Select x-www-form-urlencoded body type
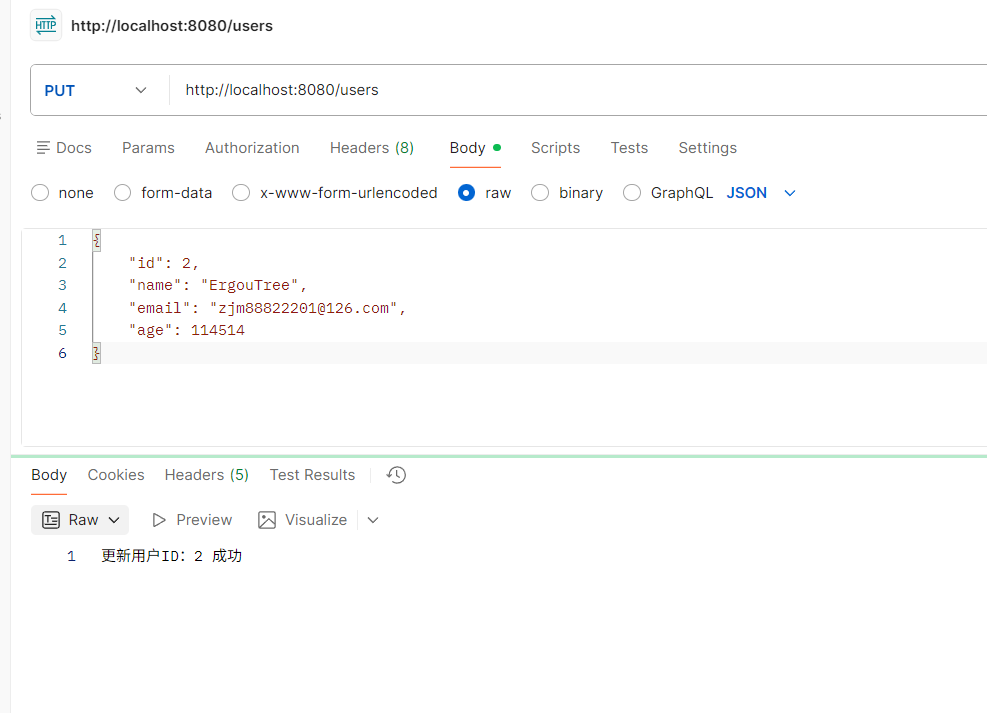Viewport: 987px width, 713px height. (241, 193)
